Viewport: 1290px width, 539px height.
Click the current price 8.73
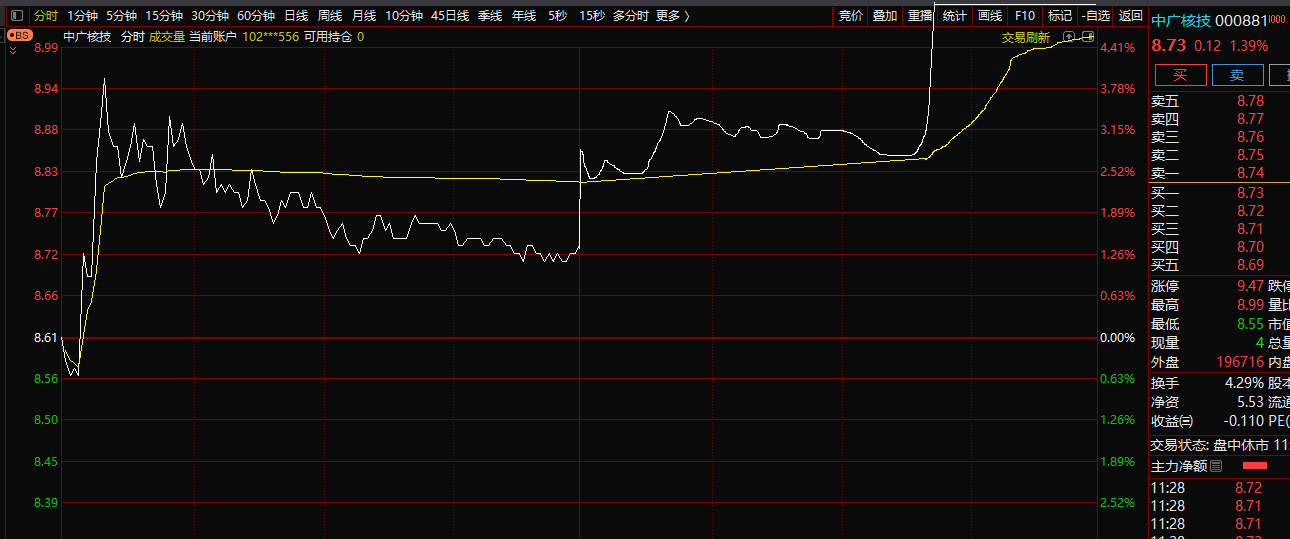[1168, 46]
